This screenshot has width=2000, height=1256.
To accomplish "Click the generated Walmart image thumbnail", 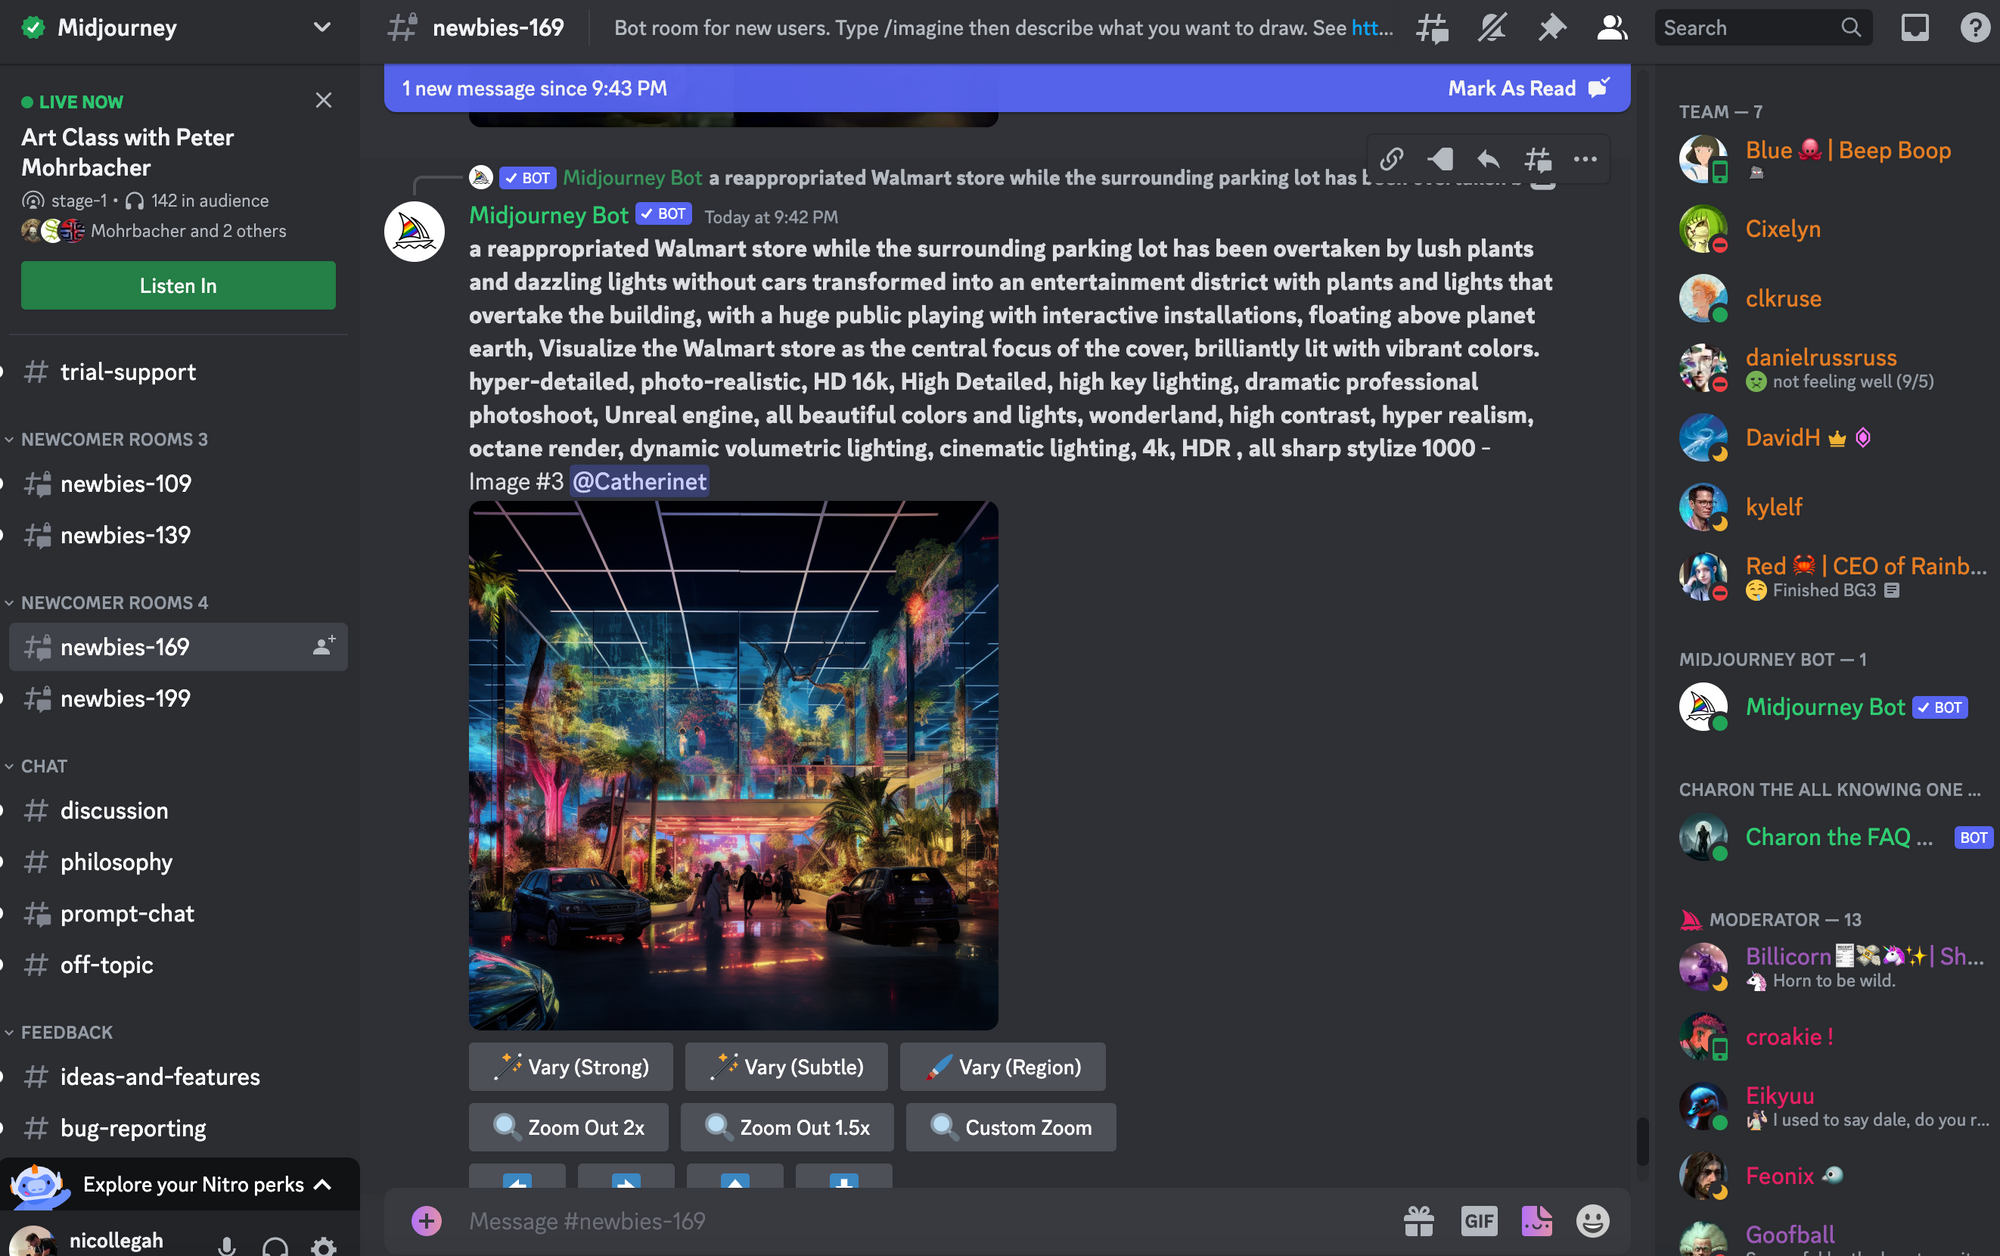I will 733,765.
